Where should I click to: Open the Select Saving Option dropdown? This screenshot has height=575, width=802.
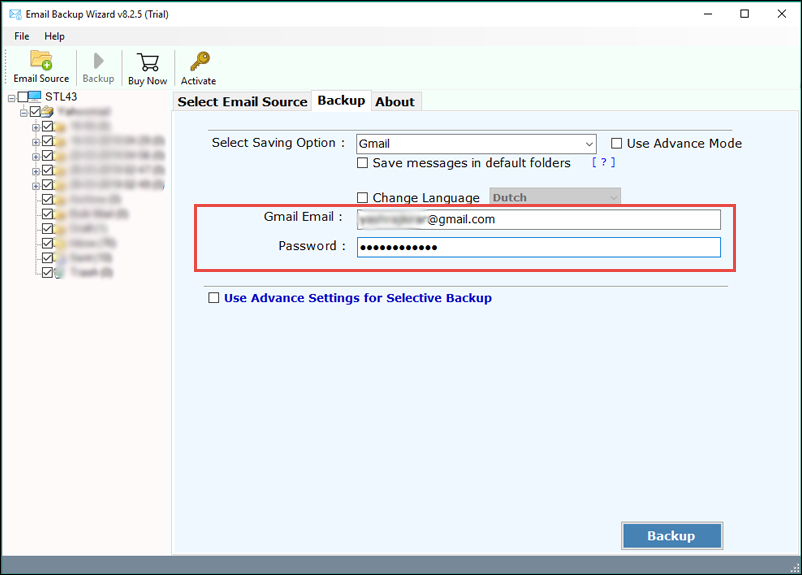476,144
